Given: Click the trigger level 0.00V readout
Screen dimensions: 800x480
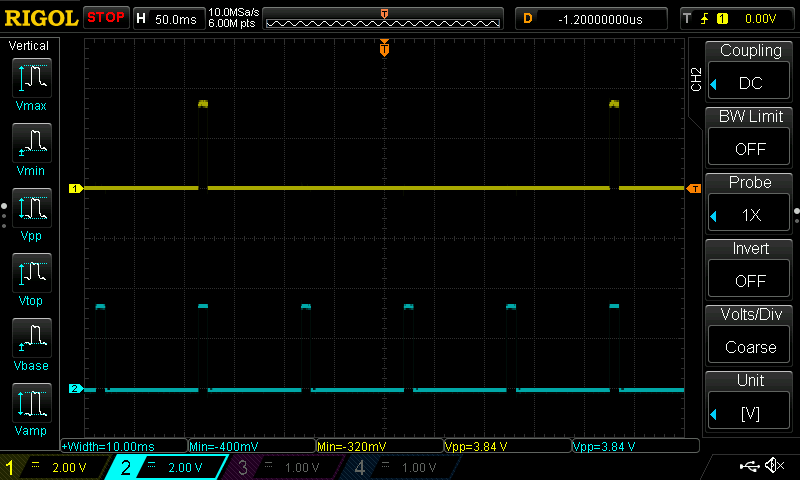Looking at the screenshot, I should tap(760, 19).
